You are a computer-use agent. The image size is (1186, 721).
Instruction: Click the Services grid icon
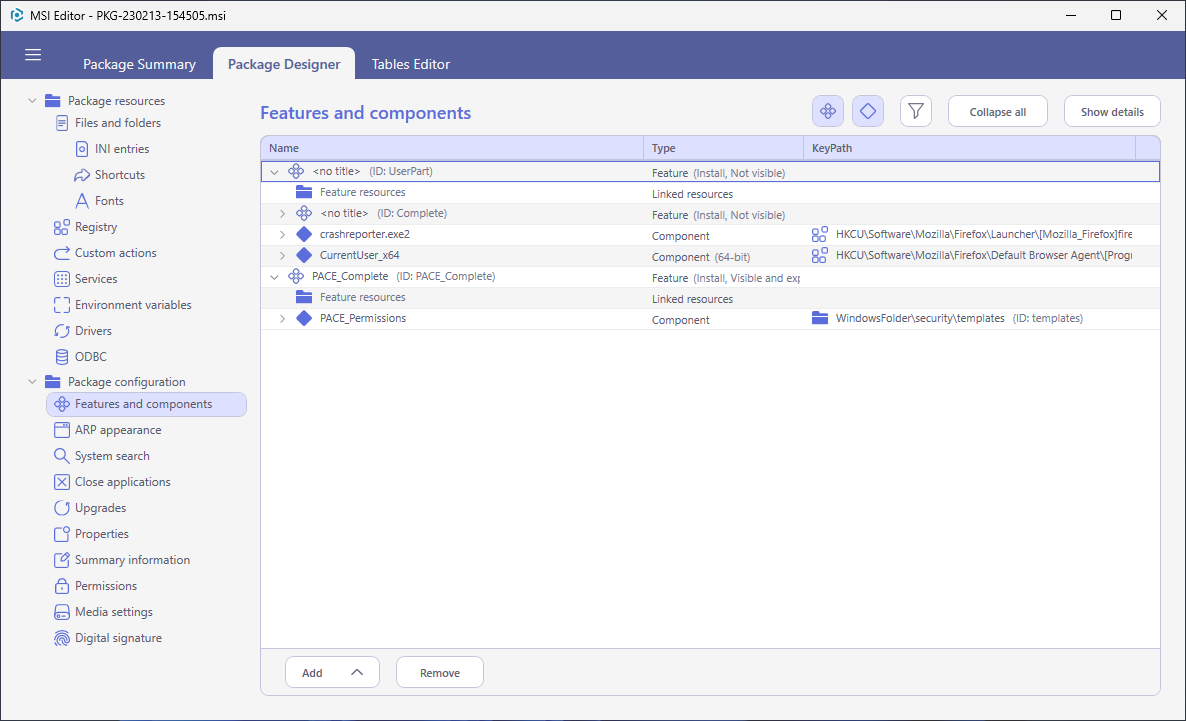click(62, 279)
